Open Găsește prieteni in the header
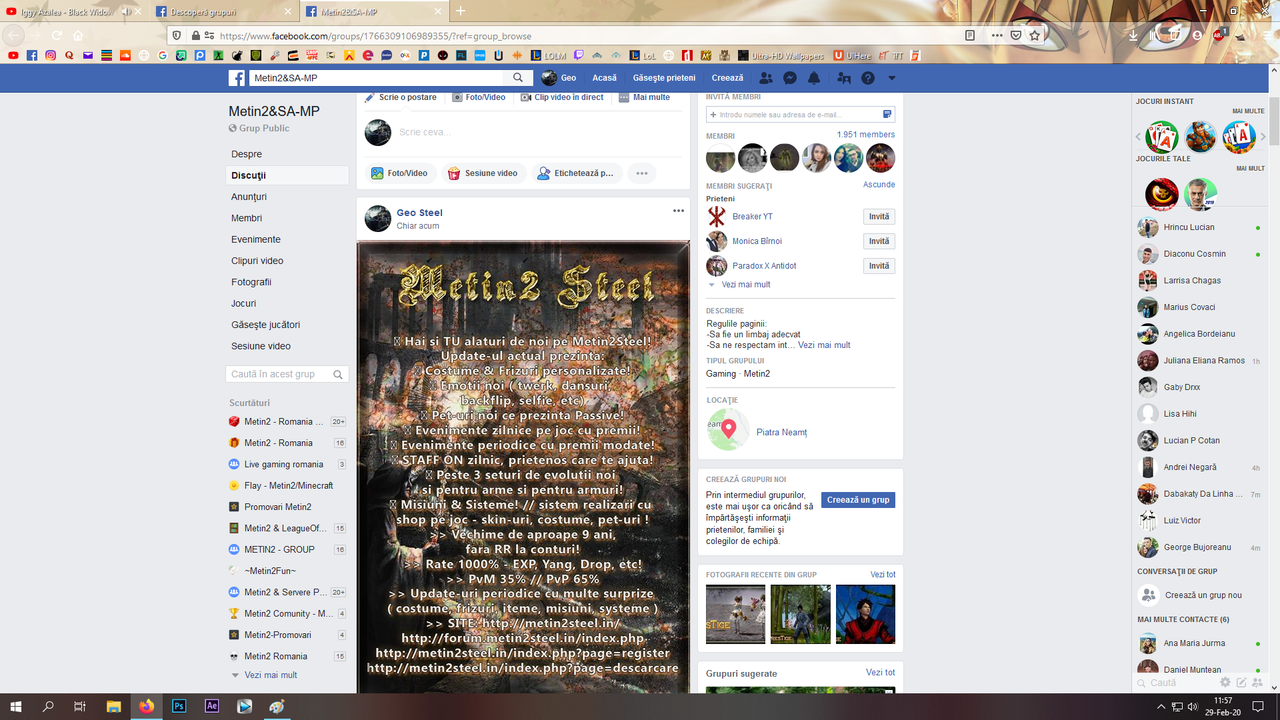The width and height of the screenshot is (1280, 720). tap(664, 78)
